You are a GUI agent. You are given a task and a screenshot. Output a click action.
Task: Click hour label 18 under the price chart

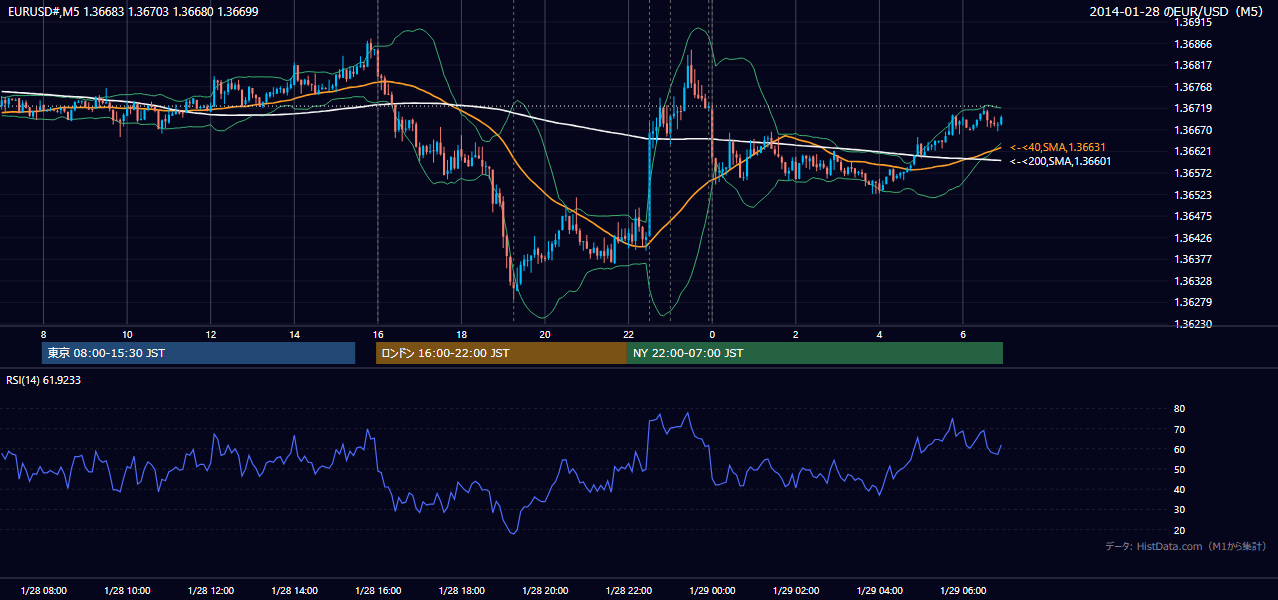[x=461, y=334]
